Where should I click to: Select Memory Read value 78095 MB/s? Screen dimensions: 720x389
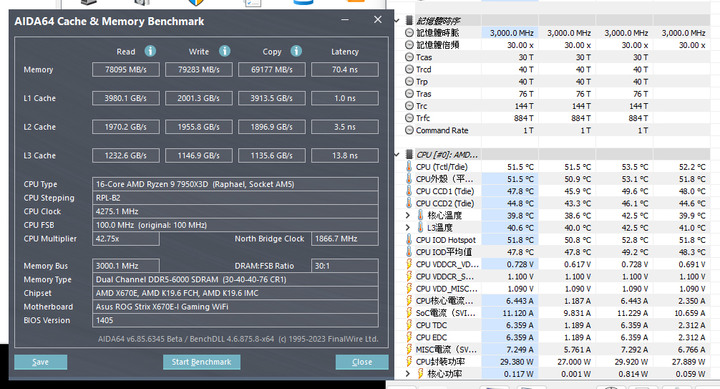pyautogui.click(x=126, y=69)
